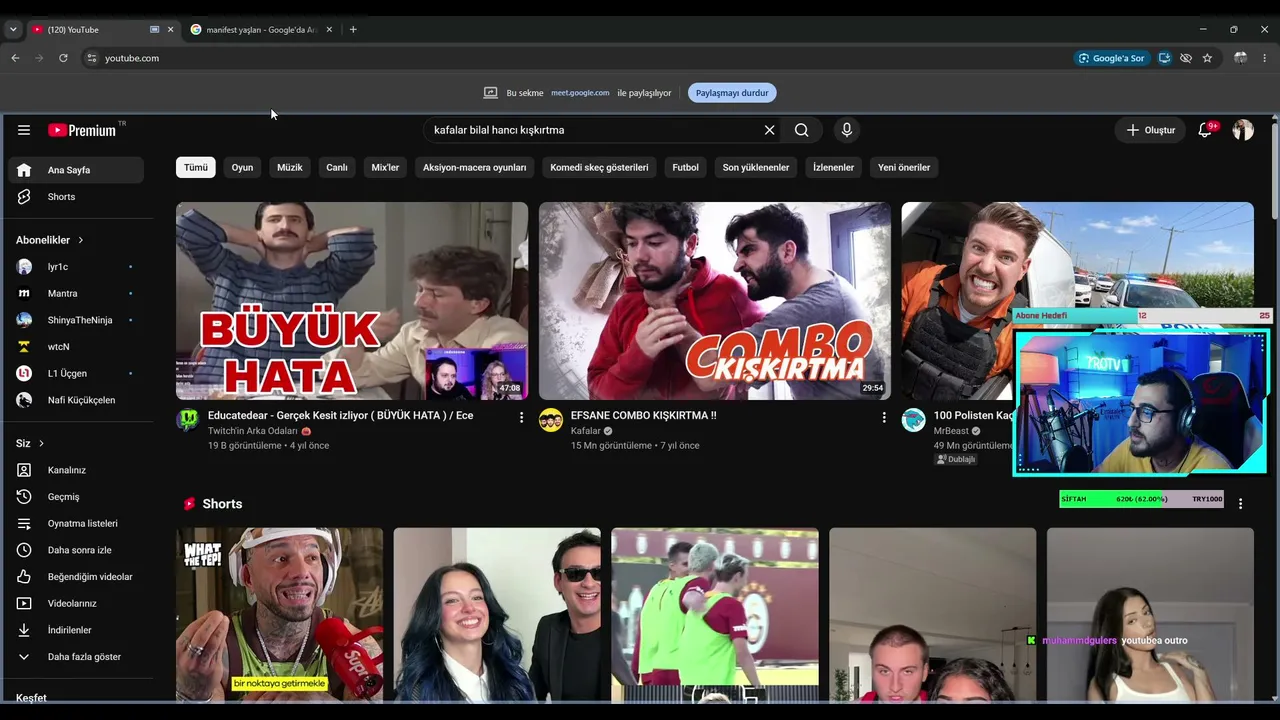
Task: Open the YouTube account avatar menu
Action: coord(1243,130)
